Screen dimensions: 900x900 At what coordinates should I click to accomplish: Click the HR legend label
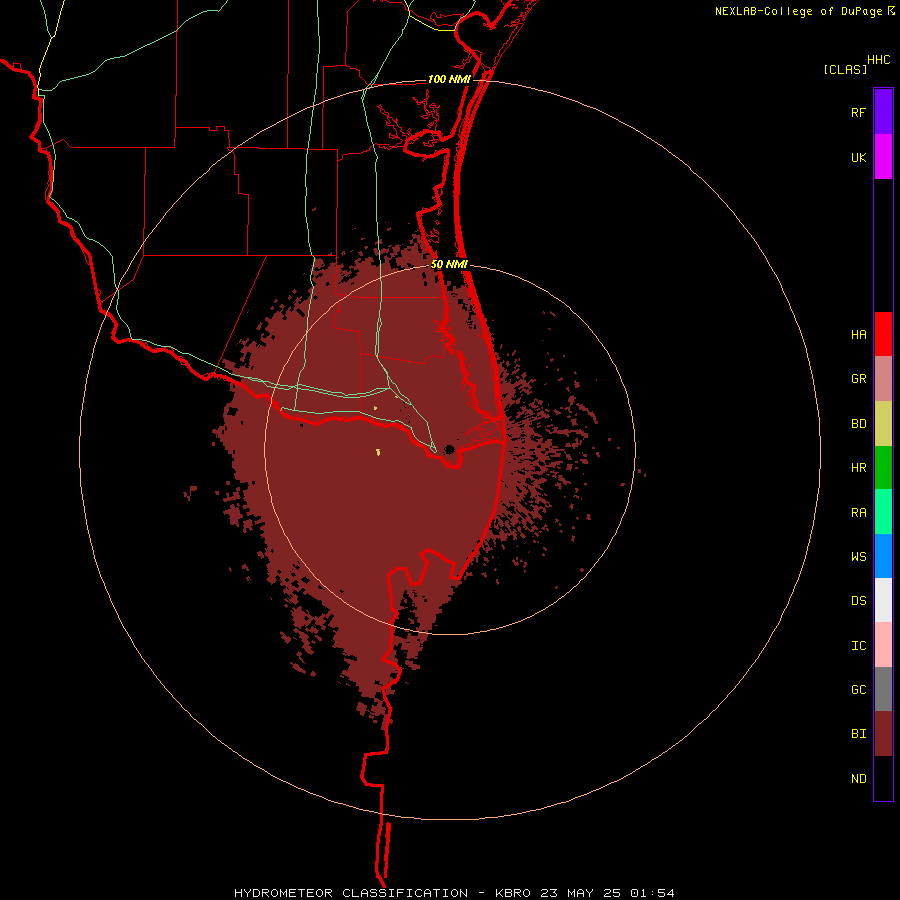(858, 468)
